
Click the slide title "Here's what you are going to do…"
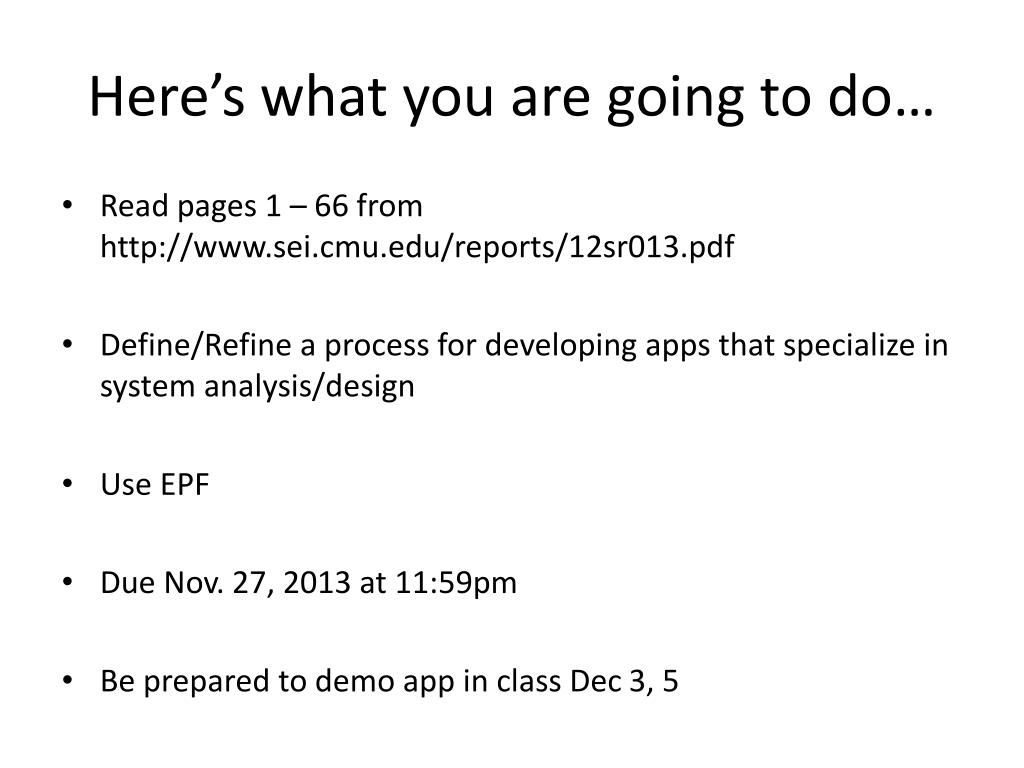[511, 98]
